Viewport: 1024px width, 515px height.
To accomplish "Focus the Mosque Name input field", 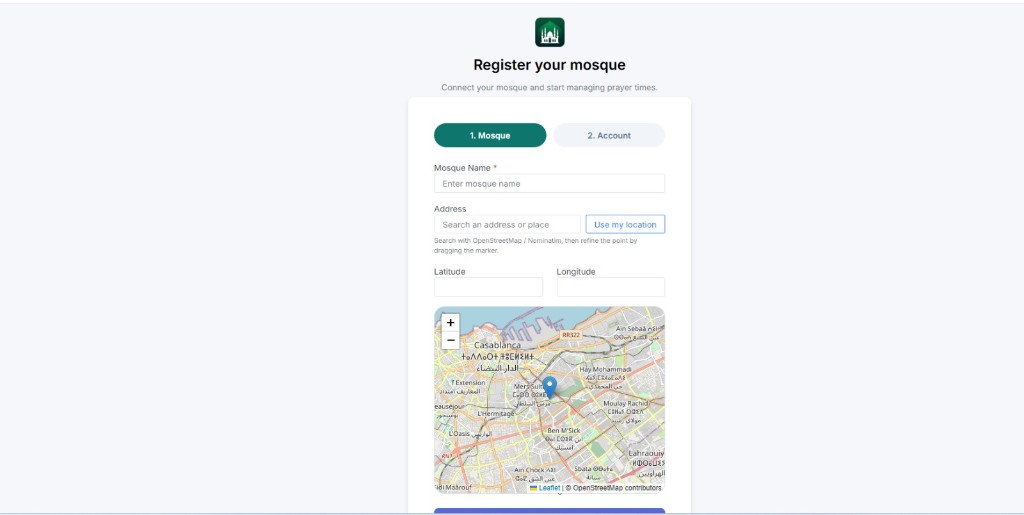I will coord(549,183).
